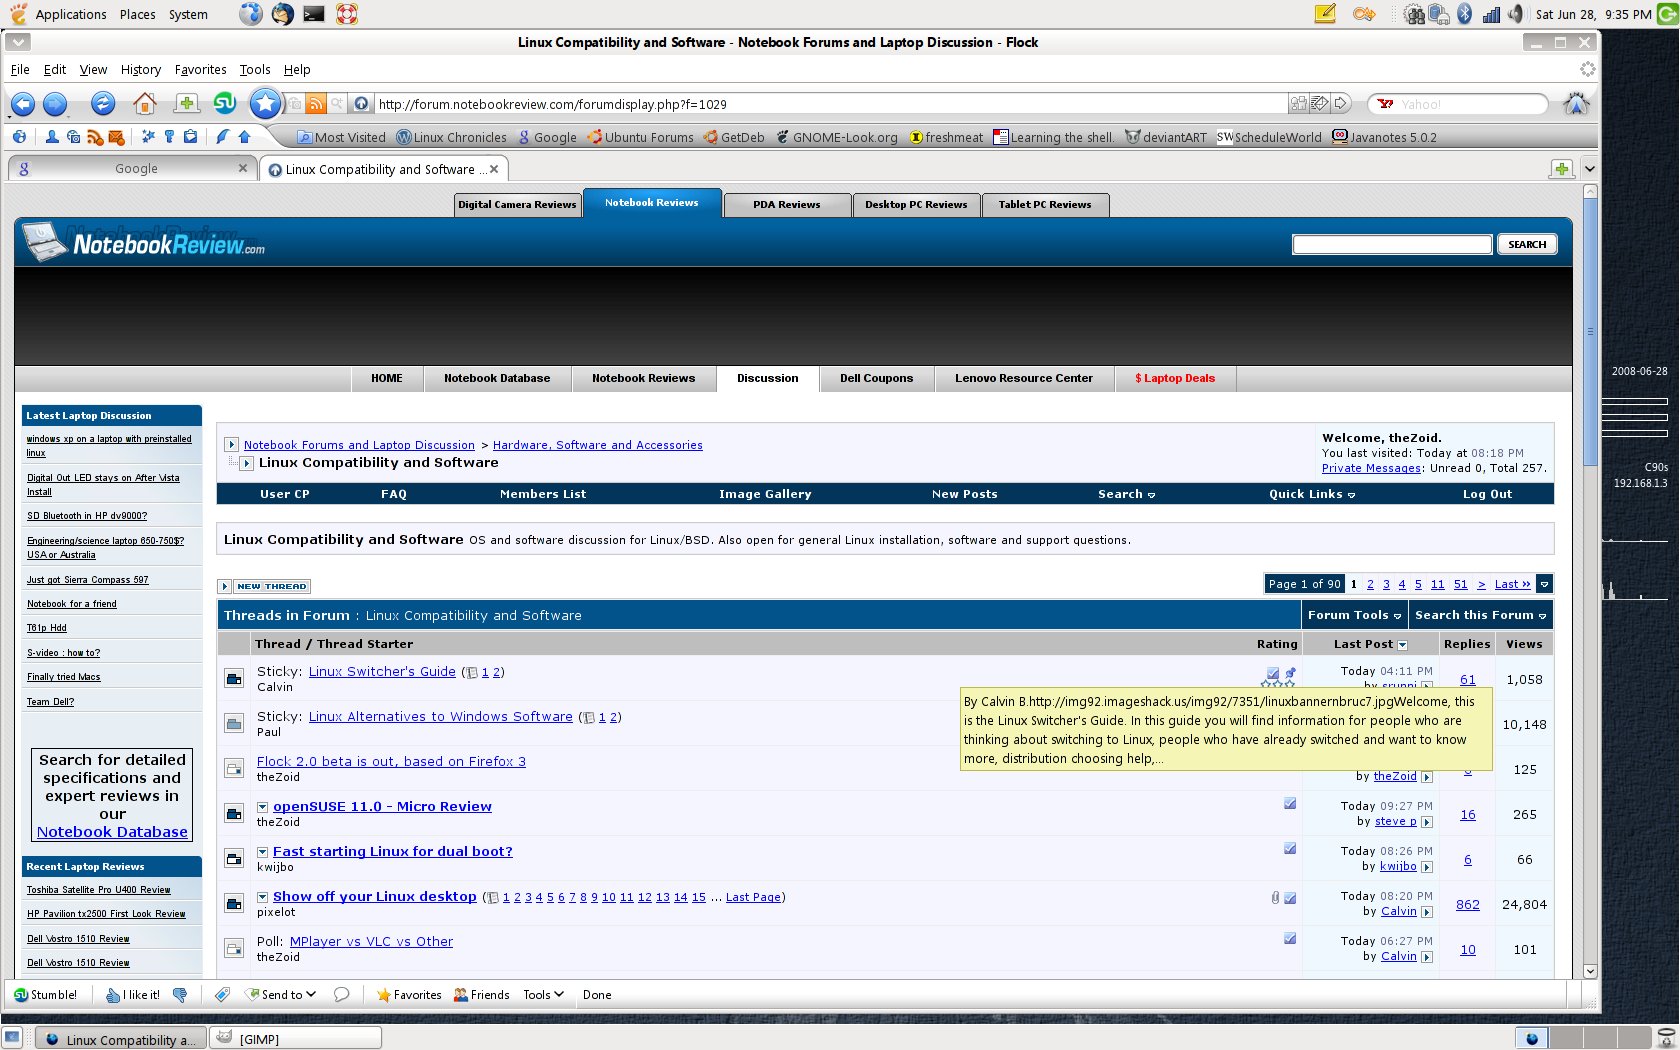The width and height of the screenshot is (1680, 1050).
Task: Open the Home page icon
Action: click(144, 104)
